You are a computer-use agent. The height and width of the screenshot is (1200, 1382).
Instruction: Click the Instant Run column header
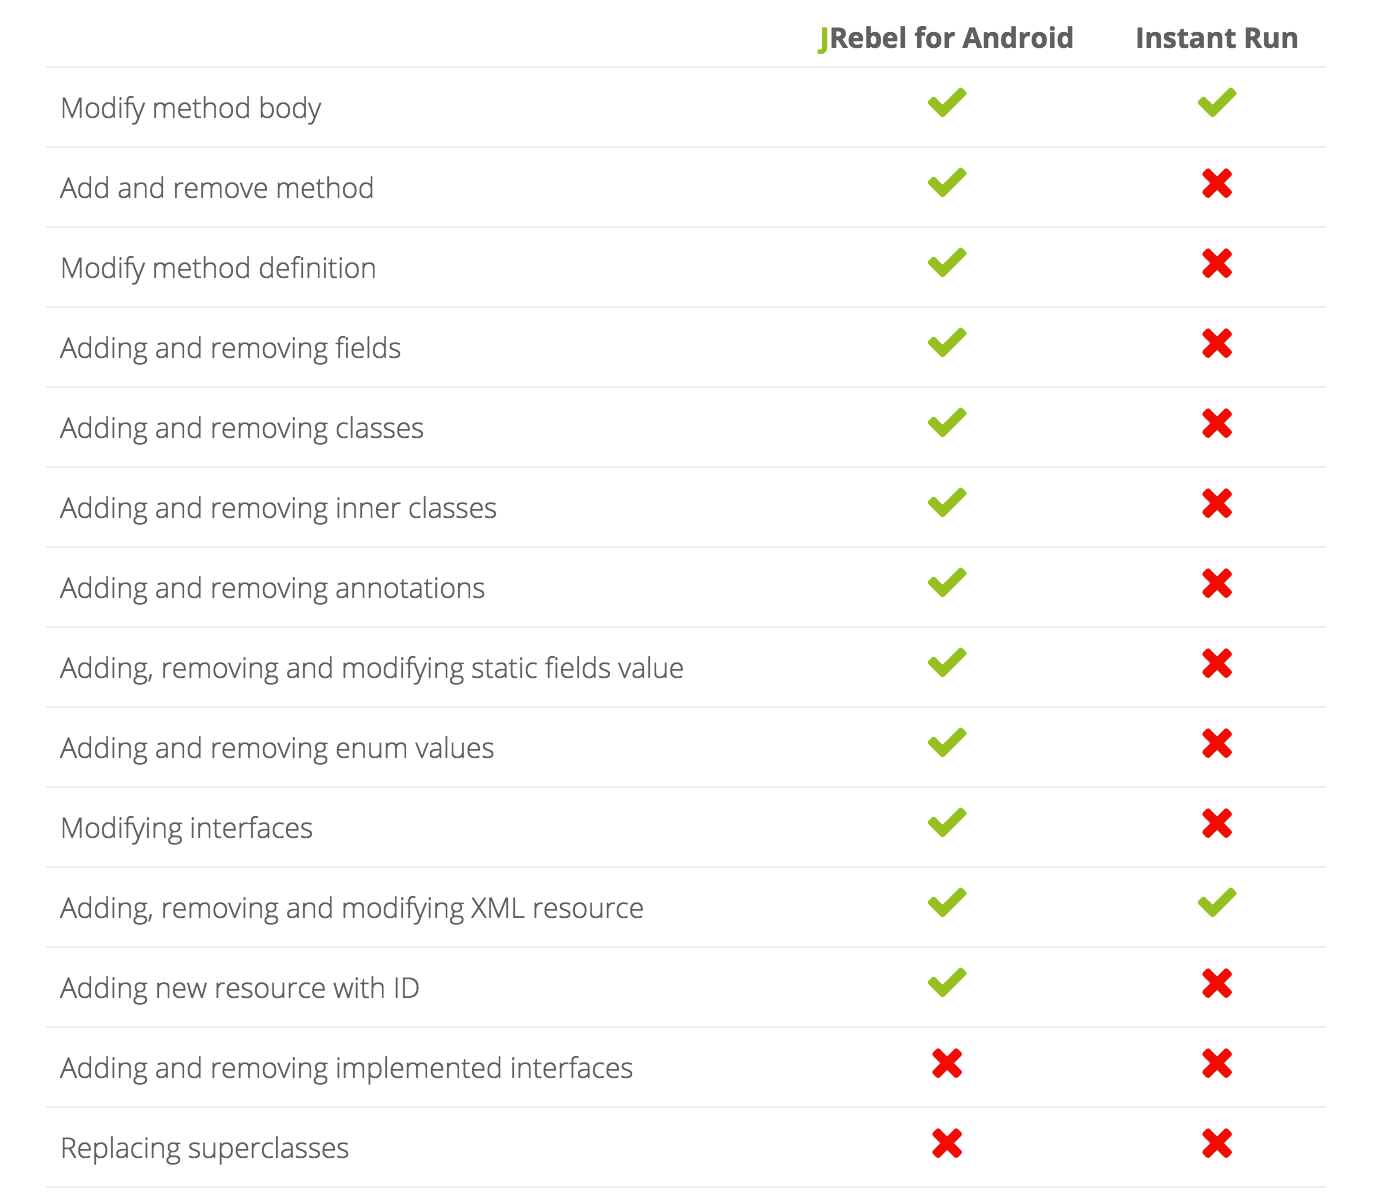click(1216, 38)
